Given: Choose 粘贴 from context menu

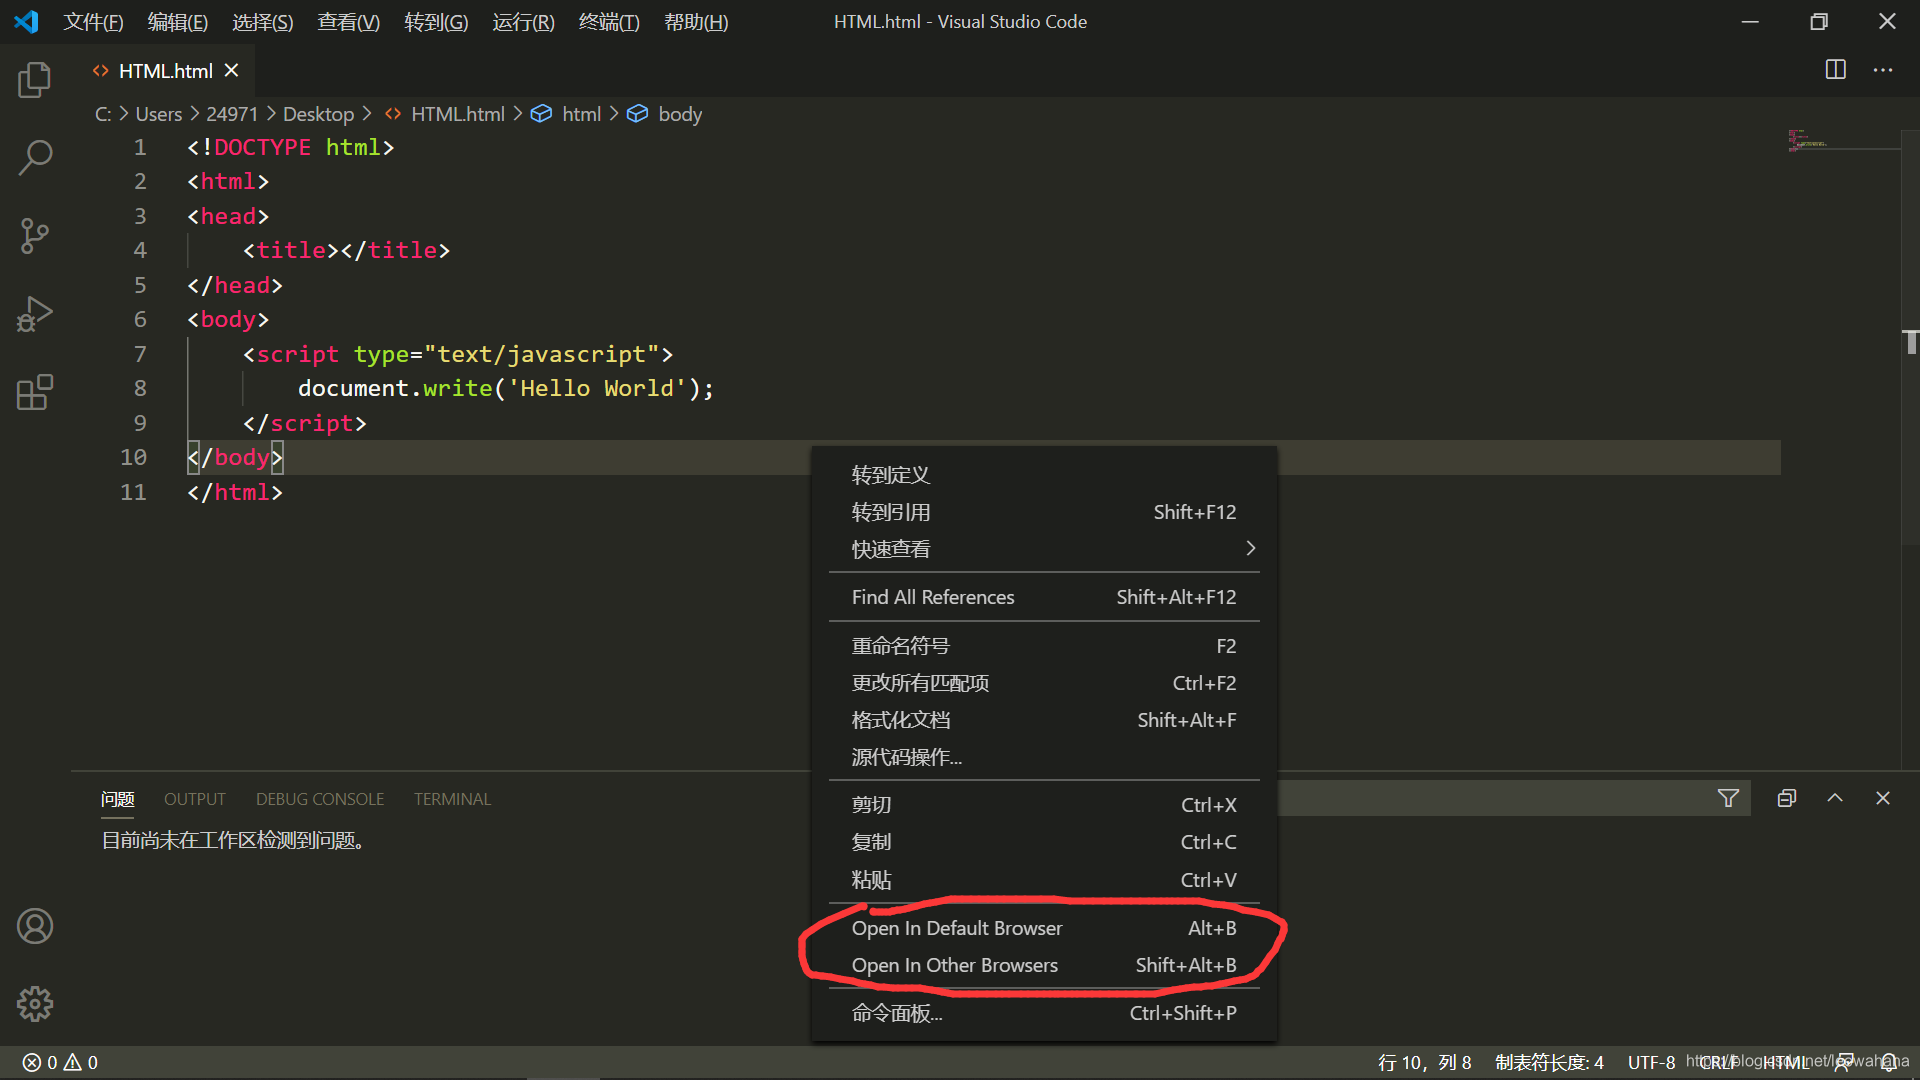Looking at the screenshot, I should (x=1044, y=880).
